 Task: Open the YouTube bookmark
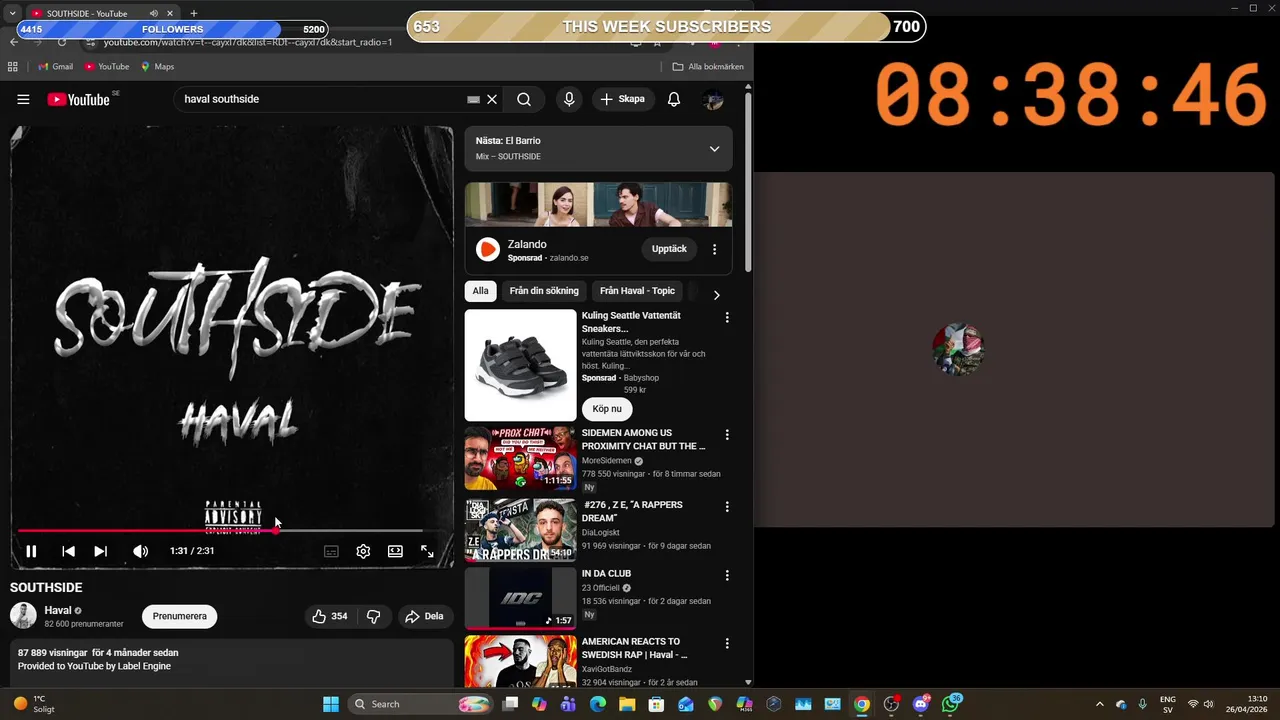tap(107, 66)
